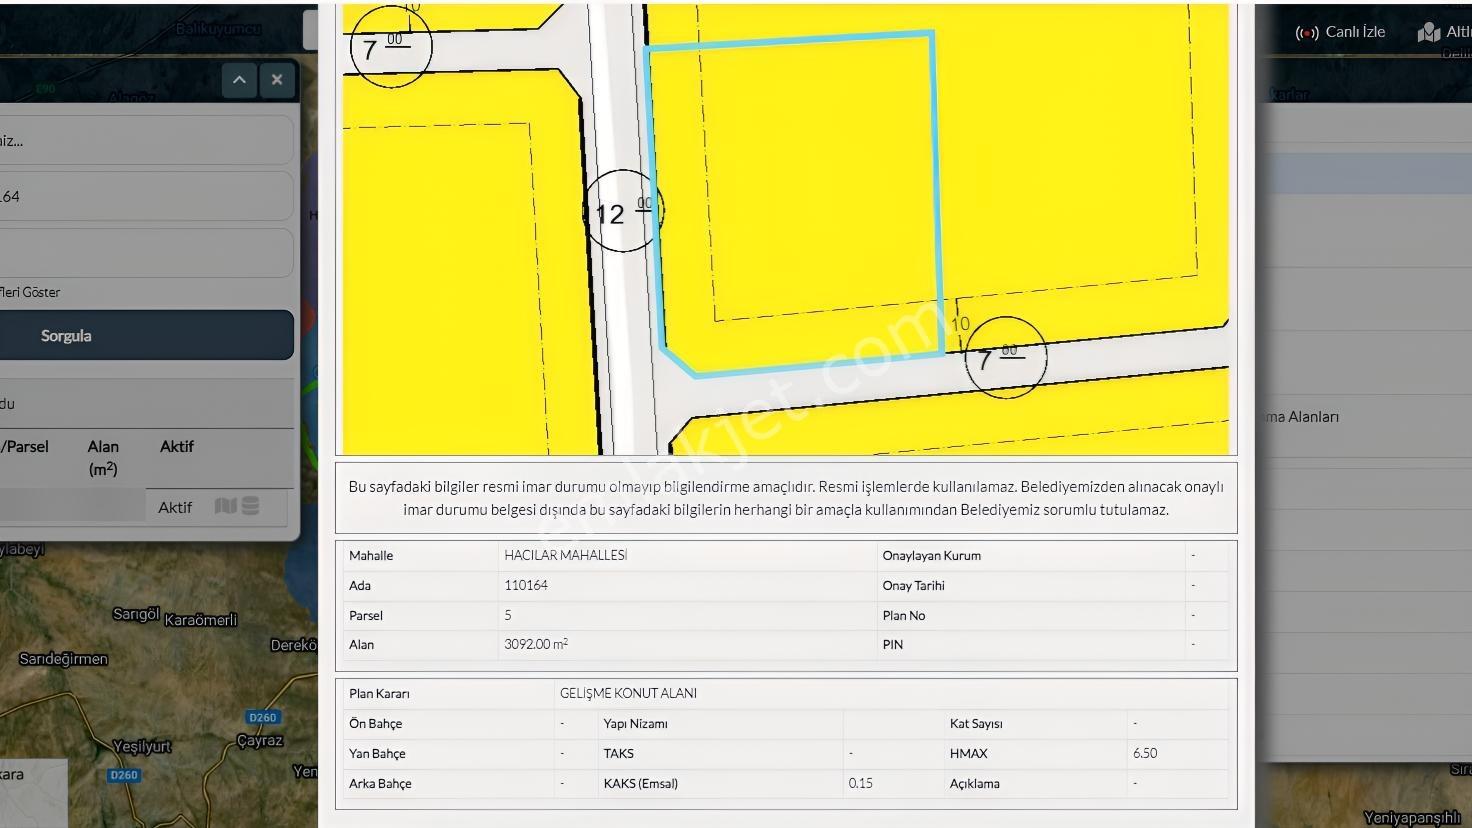
Task: Click the database stack icon in the Aktif row
Action: click(250, 506)
